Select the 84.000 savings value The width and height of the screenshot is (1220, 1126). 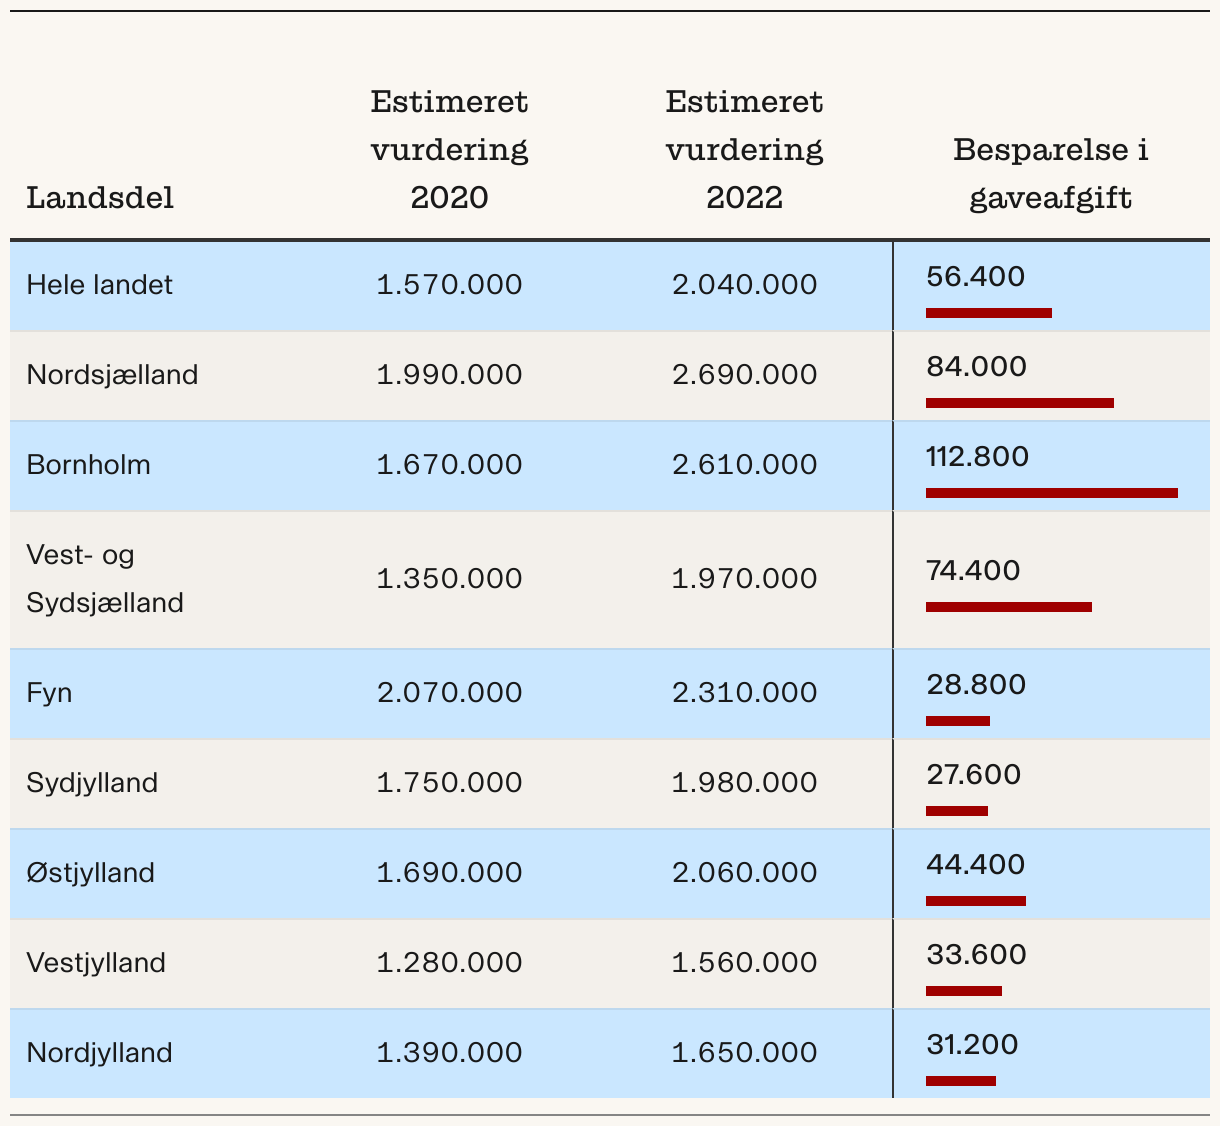(976, 366)
